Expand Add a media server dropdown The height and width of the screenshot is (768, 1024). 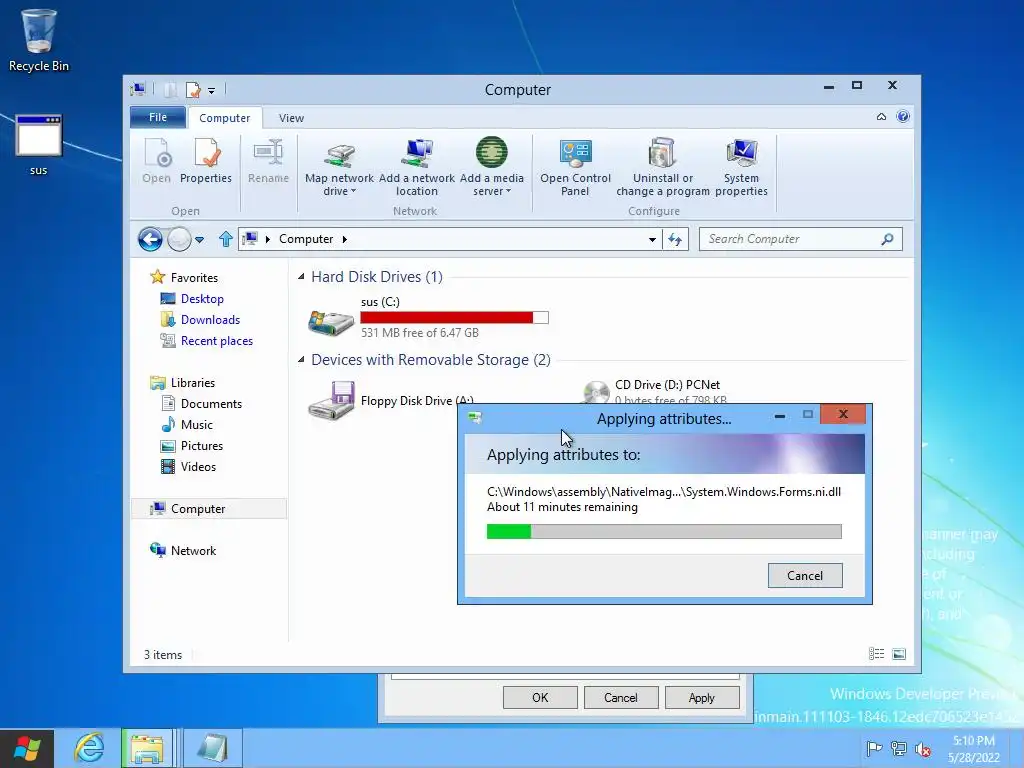[x=508, y=191]
